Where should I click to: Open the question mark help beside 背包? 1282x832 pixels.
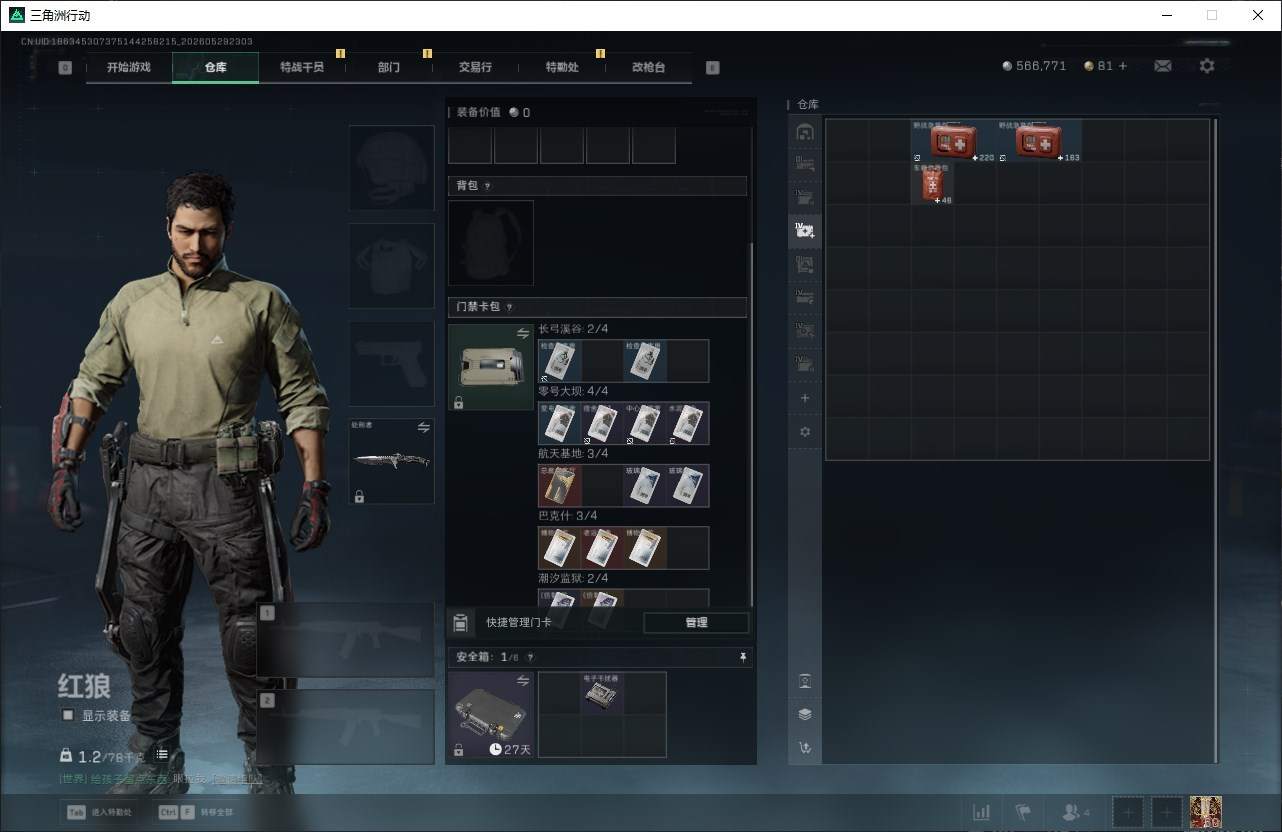pos(487,186)
